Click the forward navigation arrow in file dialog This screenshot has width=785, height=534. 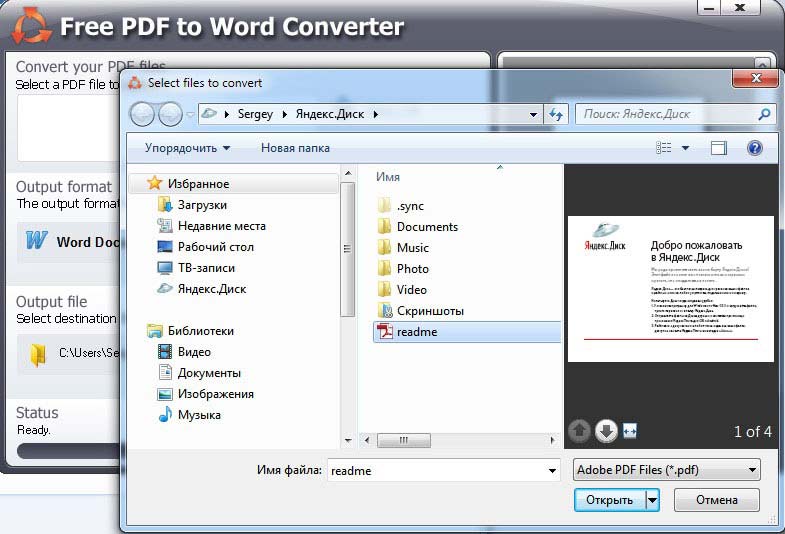[x=170, y=115]
